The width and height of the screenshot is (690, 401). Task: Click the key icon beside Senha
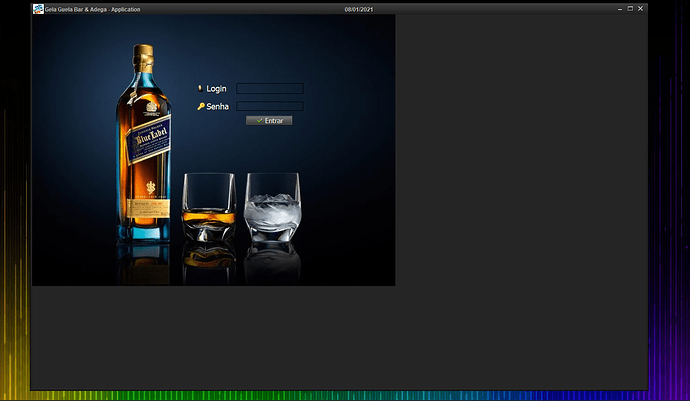201,106
